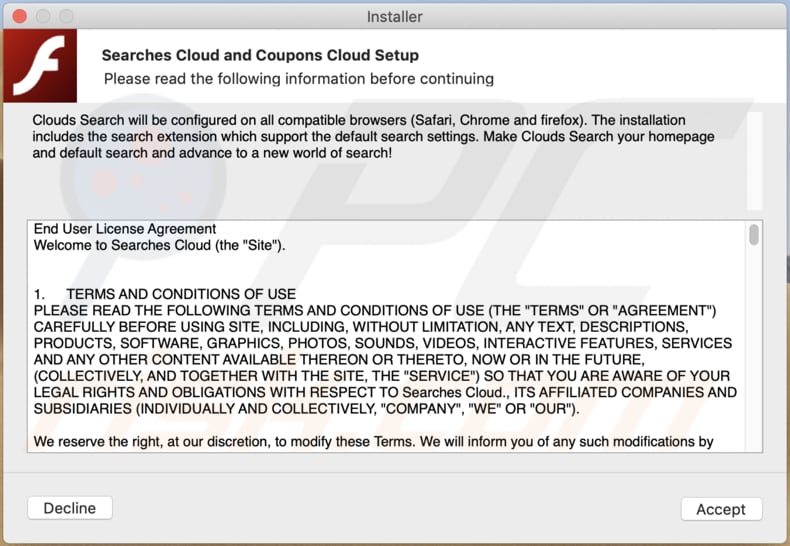Click the greyed-out minimize window button
Screen dimensions: 790x546
point(43,16)
